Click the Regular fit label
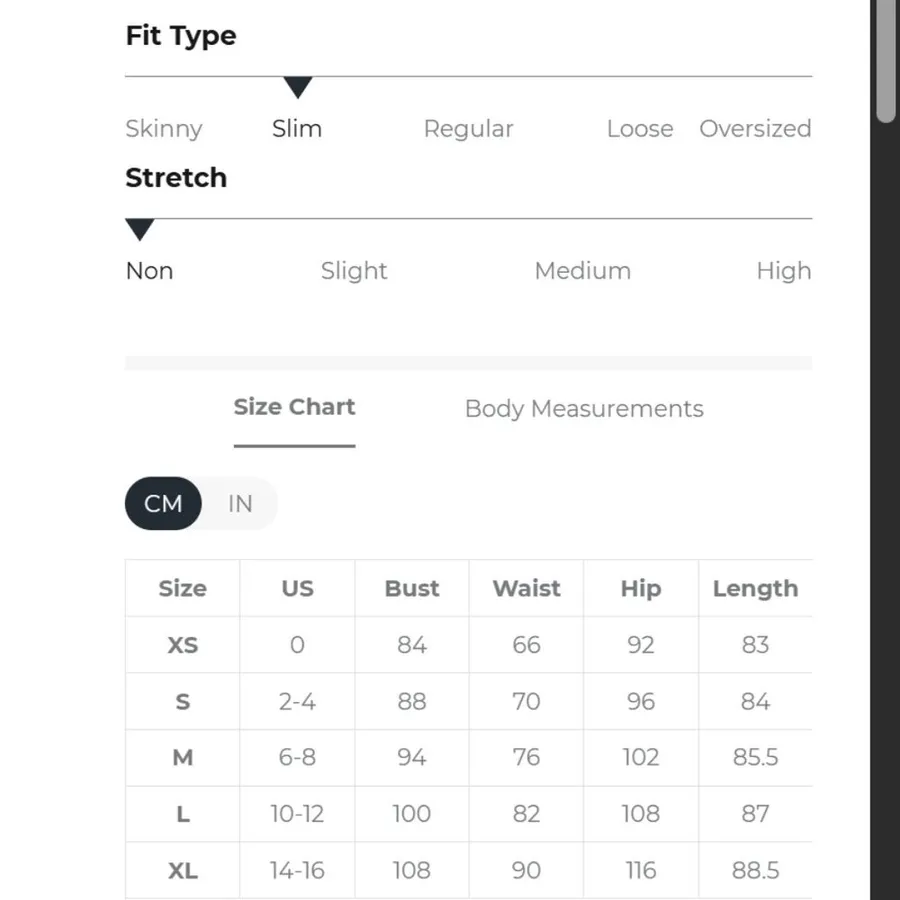The width and height of the screenshot is (900, 900). tap(468, 129)
